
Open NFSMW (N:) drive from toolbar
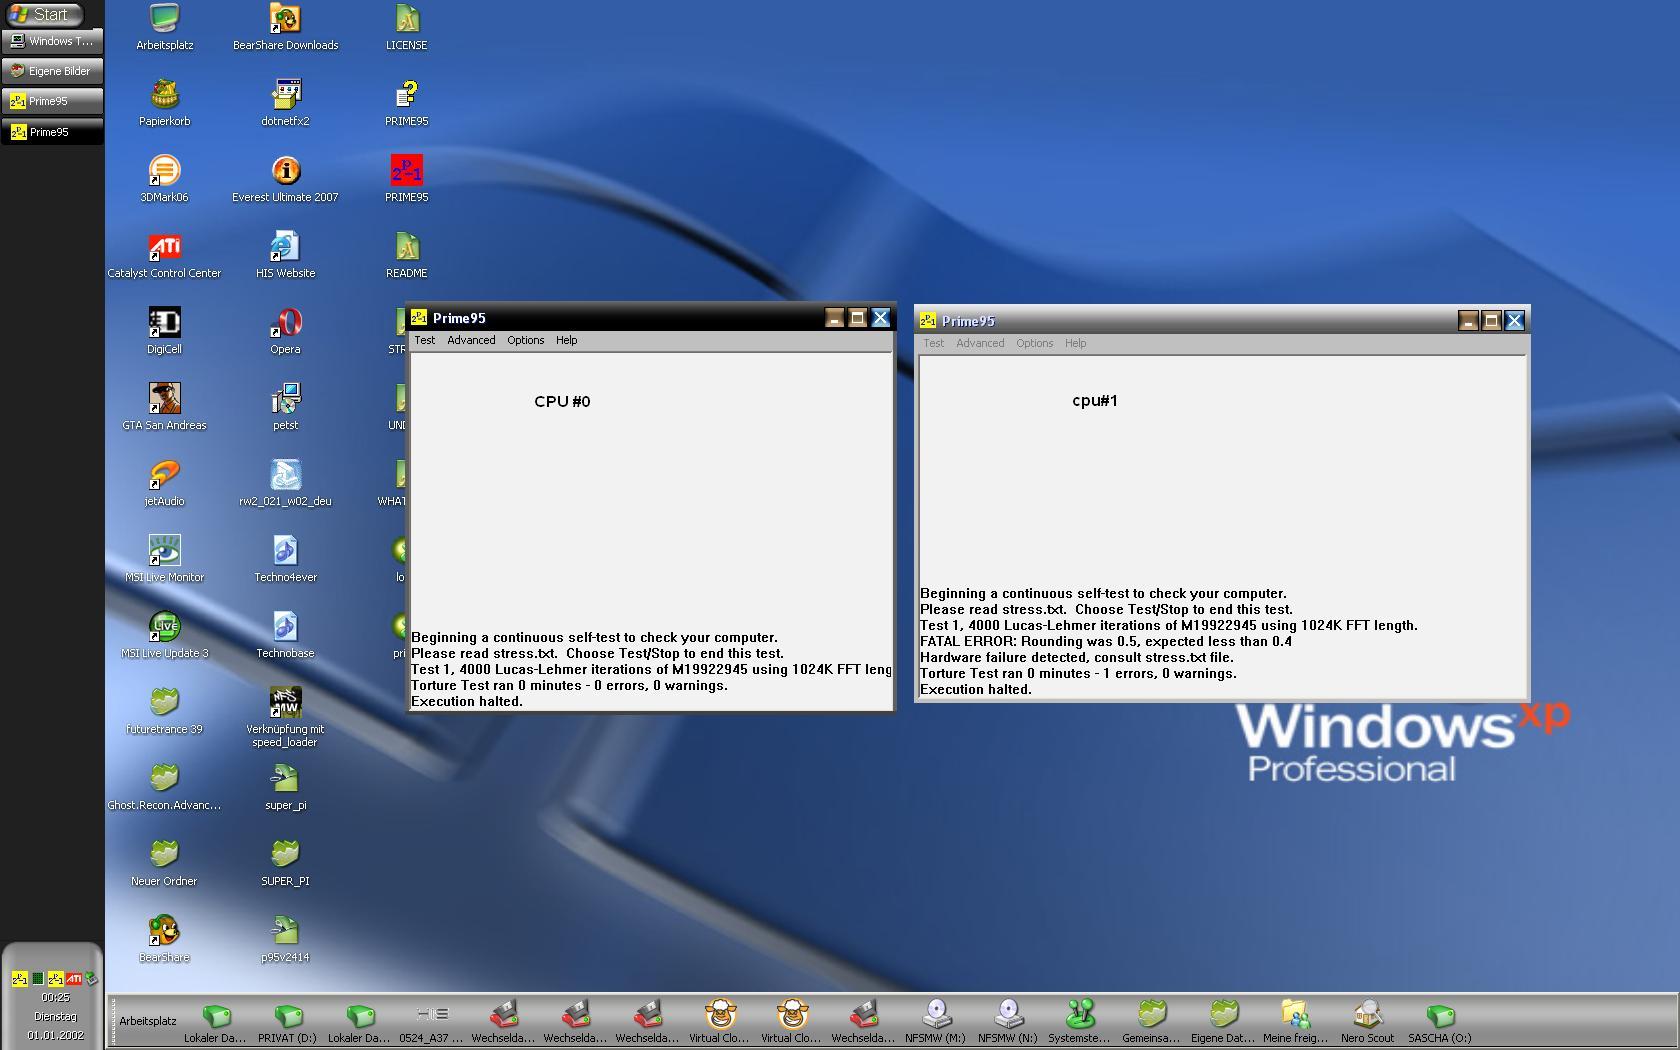(x=1007, y=1023)
